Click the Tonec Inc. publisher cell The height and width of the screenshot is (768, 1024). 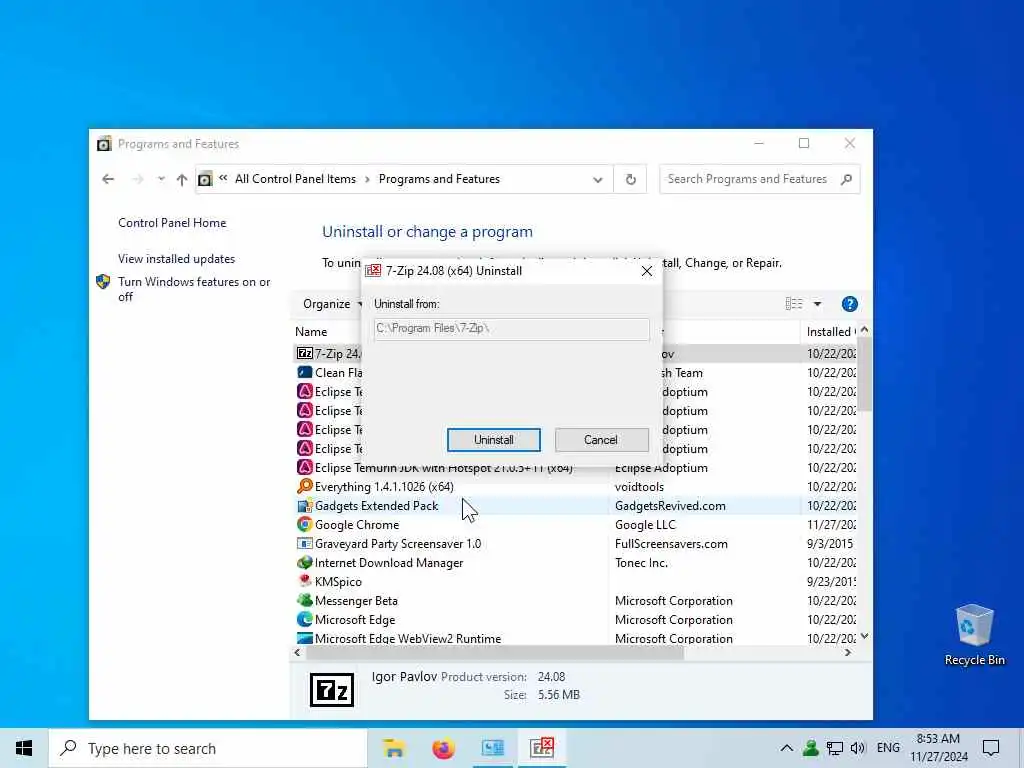click(x=641, y=562)
